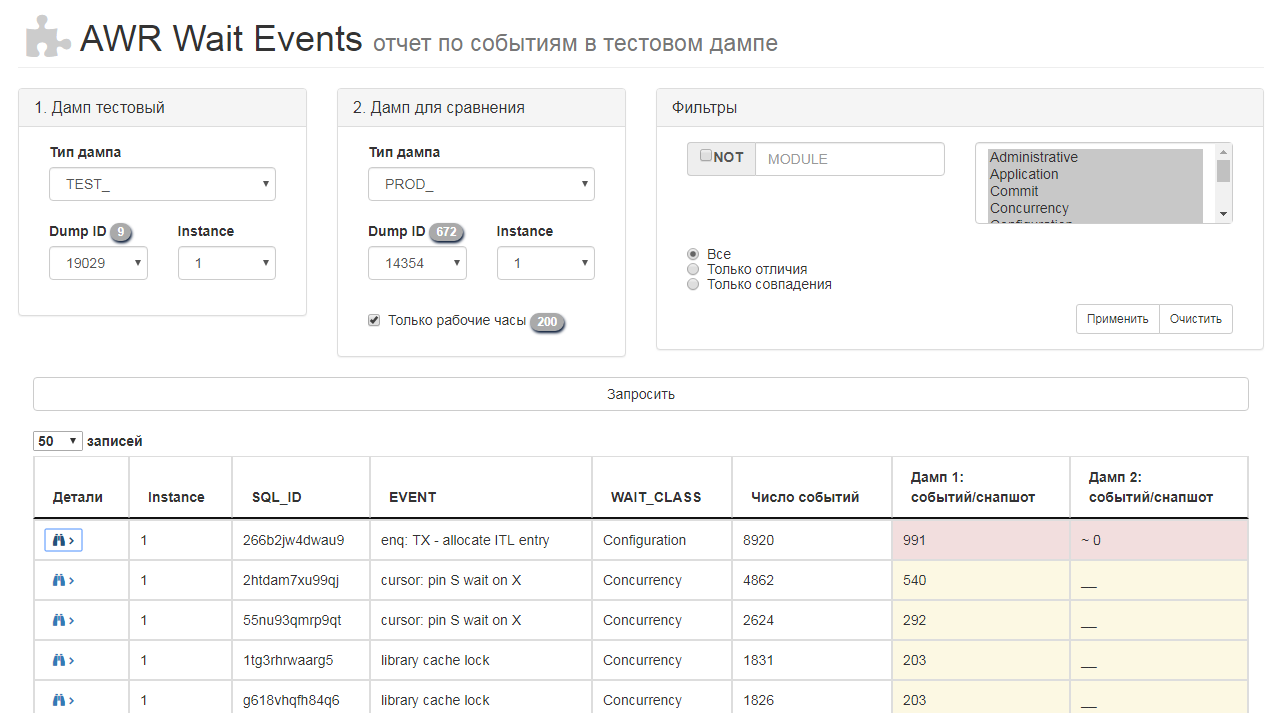Select 'Administrative' in wait class list
The width and height of the screenshot is (1271, 713).
point(1033,157)
